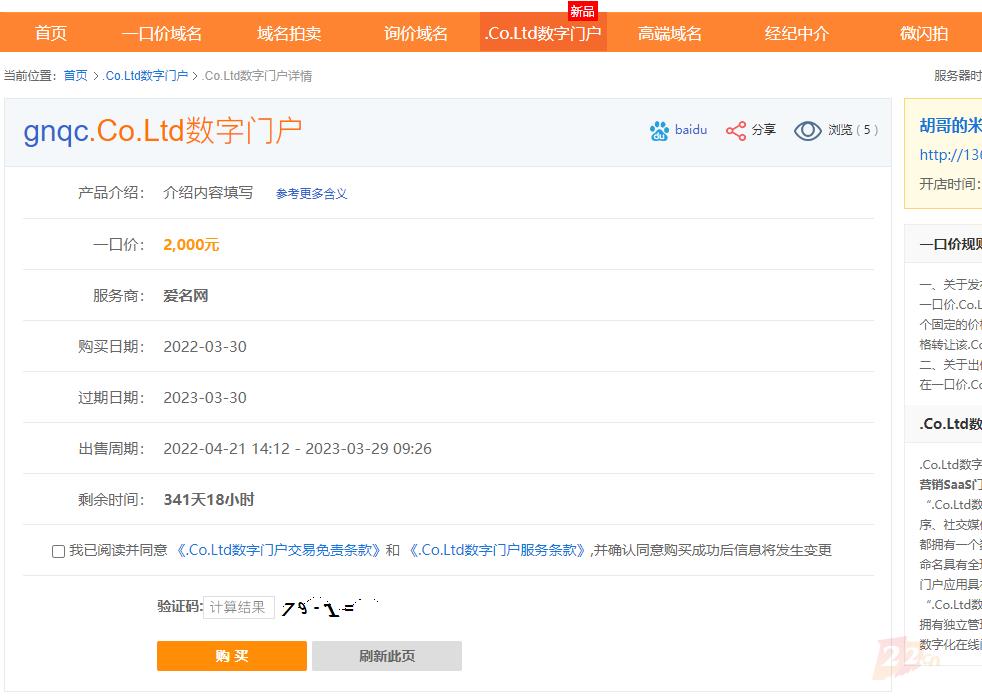Click the captcha image to refresh it
The image size is (982, 696).
coord(329,607)
